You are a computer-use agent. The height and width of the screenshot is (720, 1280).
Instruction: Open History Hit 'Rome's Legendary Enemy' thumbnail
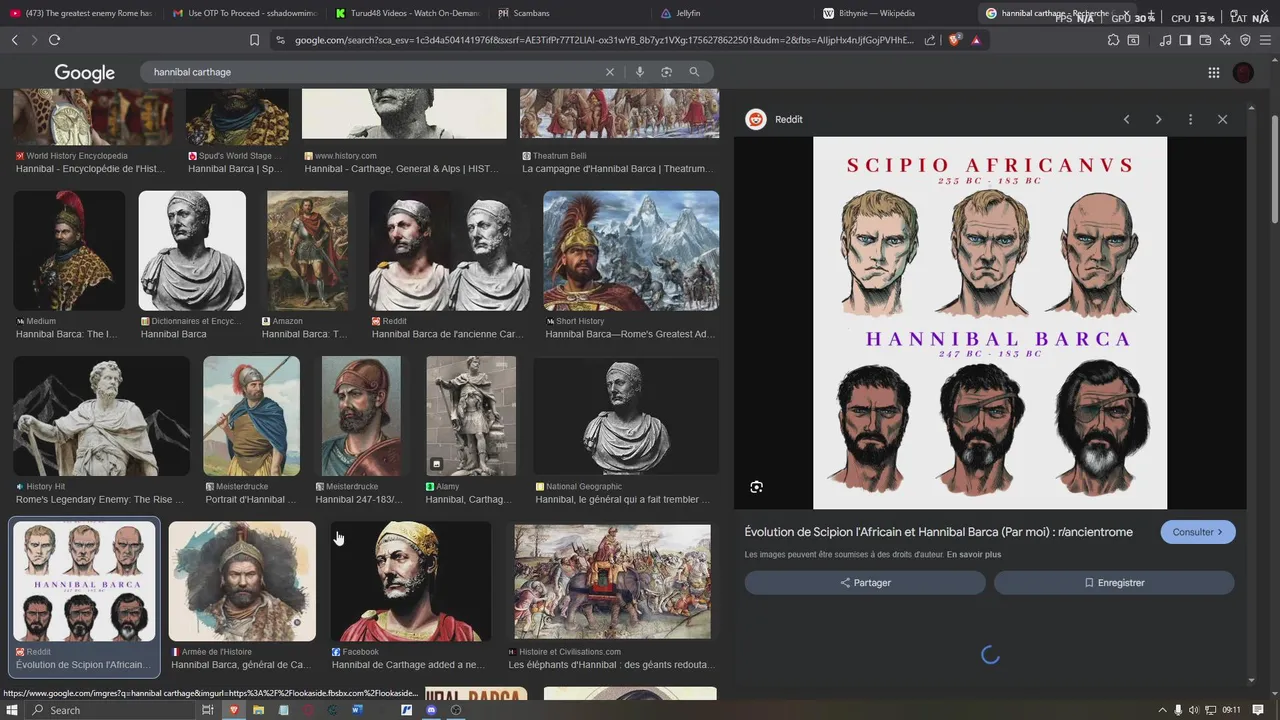point(101,416)
